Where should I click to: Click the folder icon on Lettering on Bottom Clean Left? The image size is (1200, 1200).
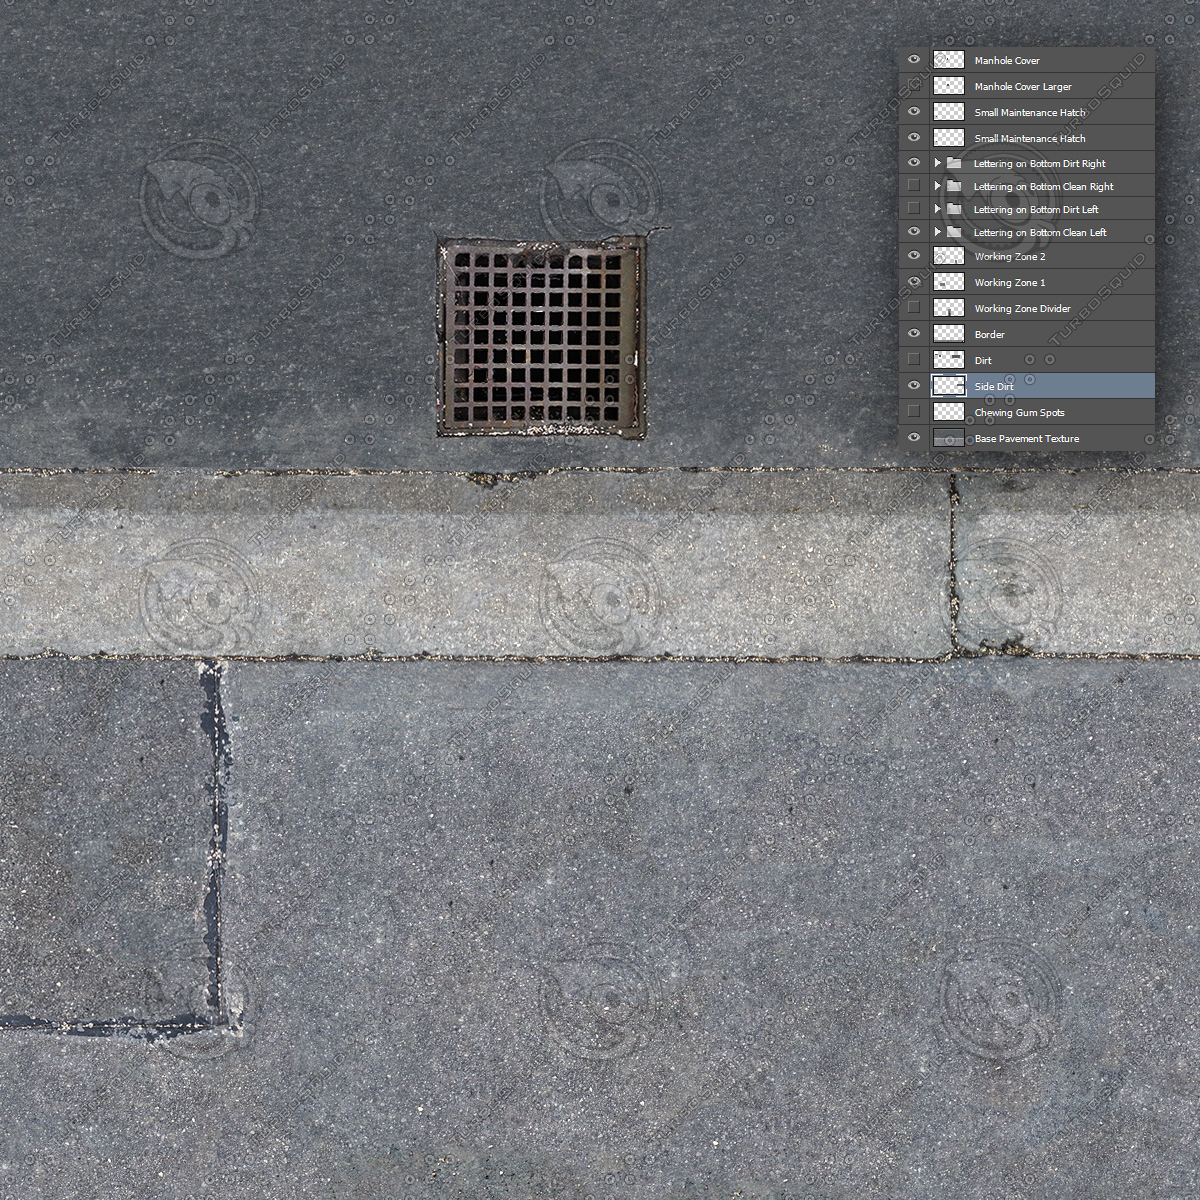(952, 231)
